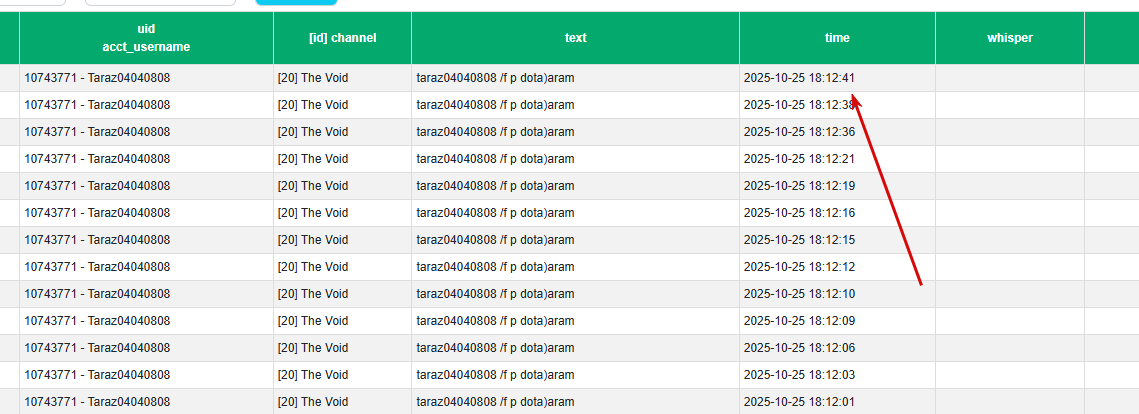Click the timestamp 2025-10-25 18:12:09

(799, 321)
